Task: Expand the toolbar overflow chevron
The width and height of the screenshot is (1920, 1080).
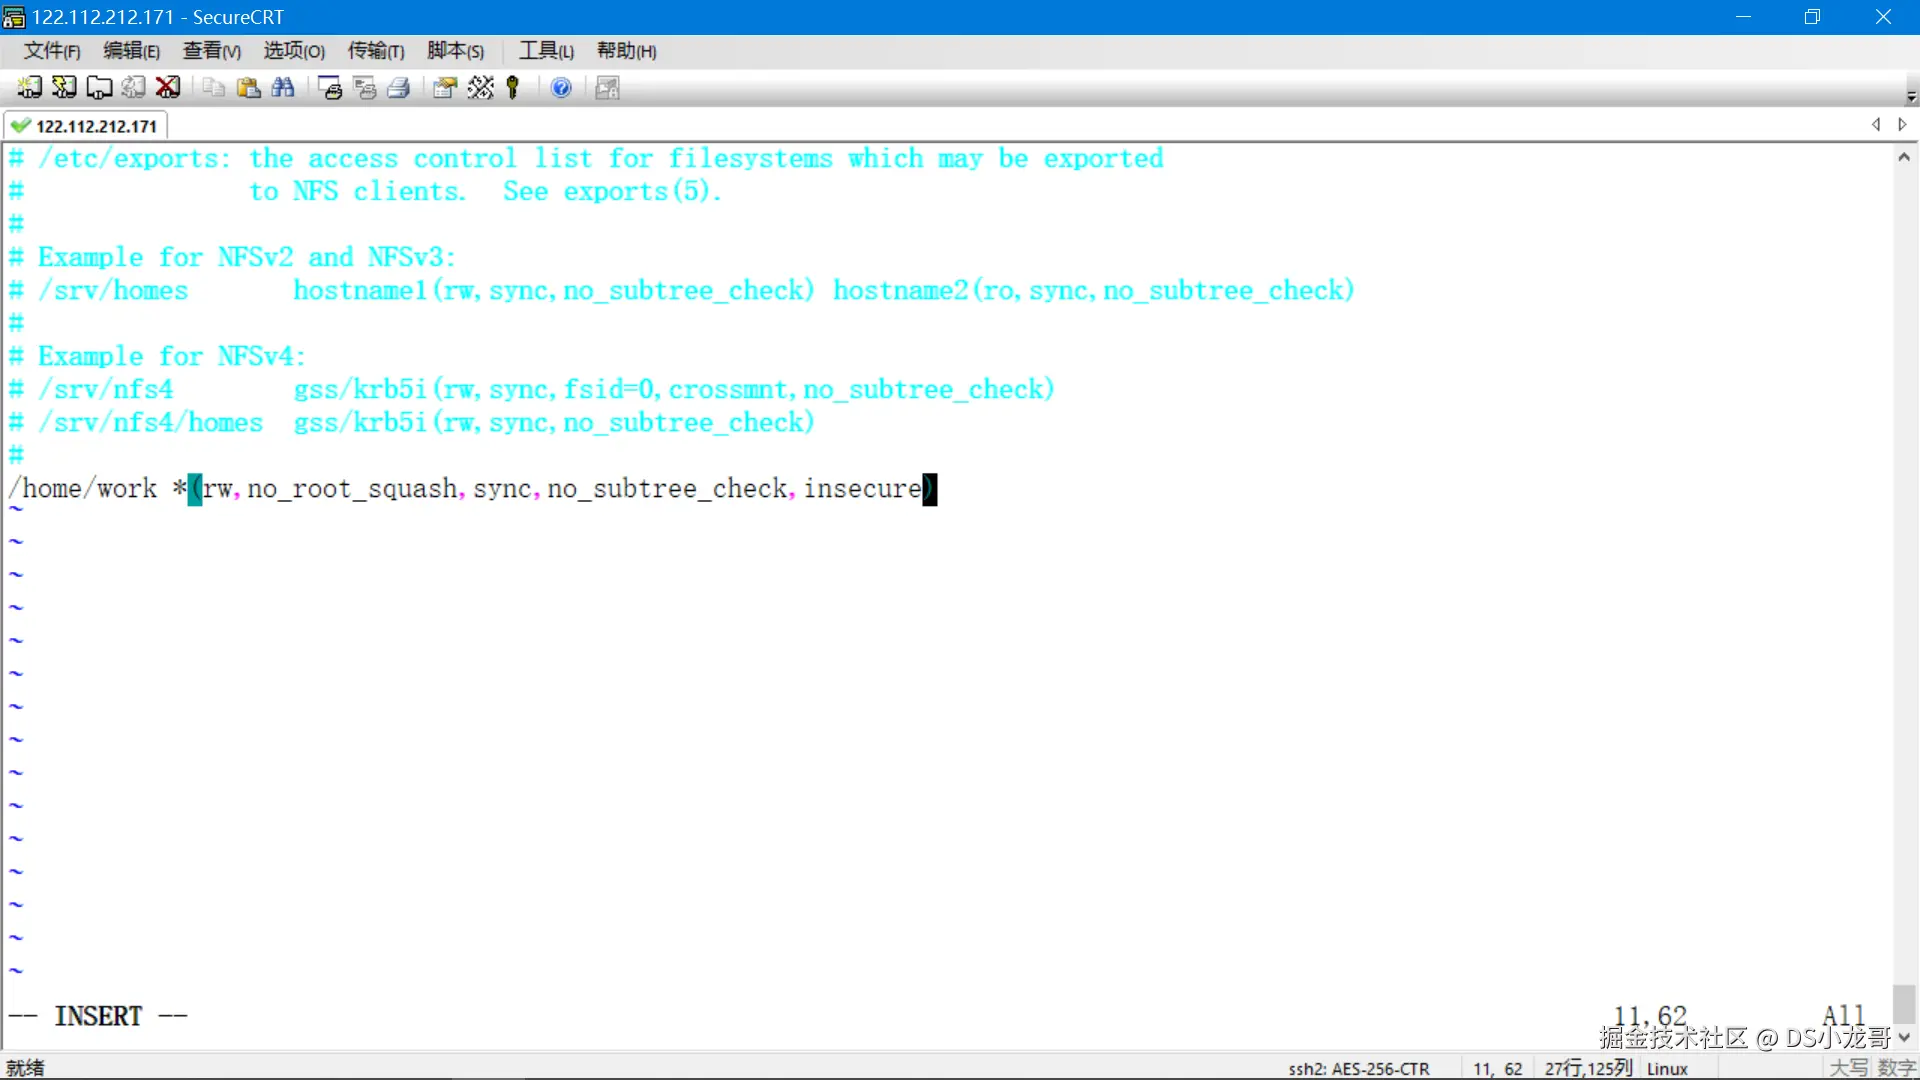Action: (x=1911, y=94)
